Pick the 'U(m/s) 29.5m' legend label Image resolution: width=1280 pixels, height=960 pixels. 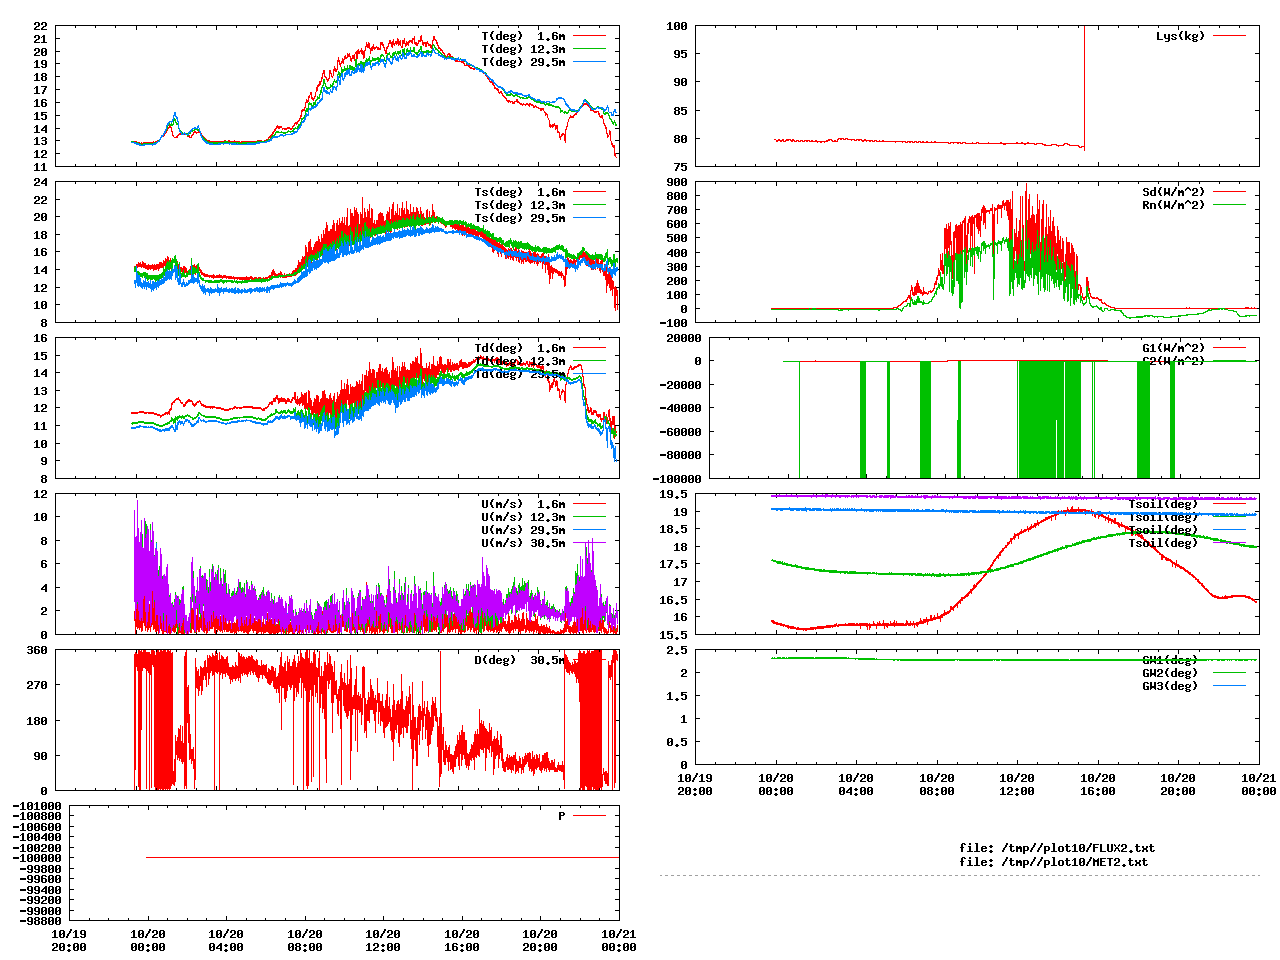coord(523,530)
